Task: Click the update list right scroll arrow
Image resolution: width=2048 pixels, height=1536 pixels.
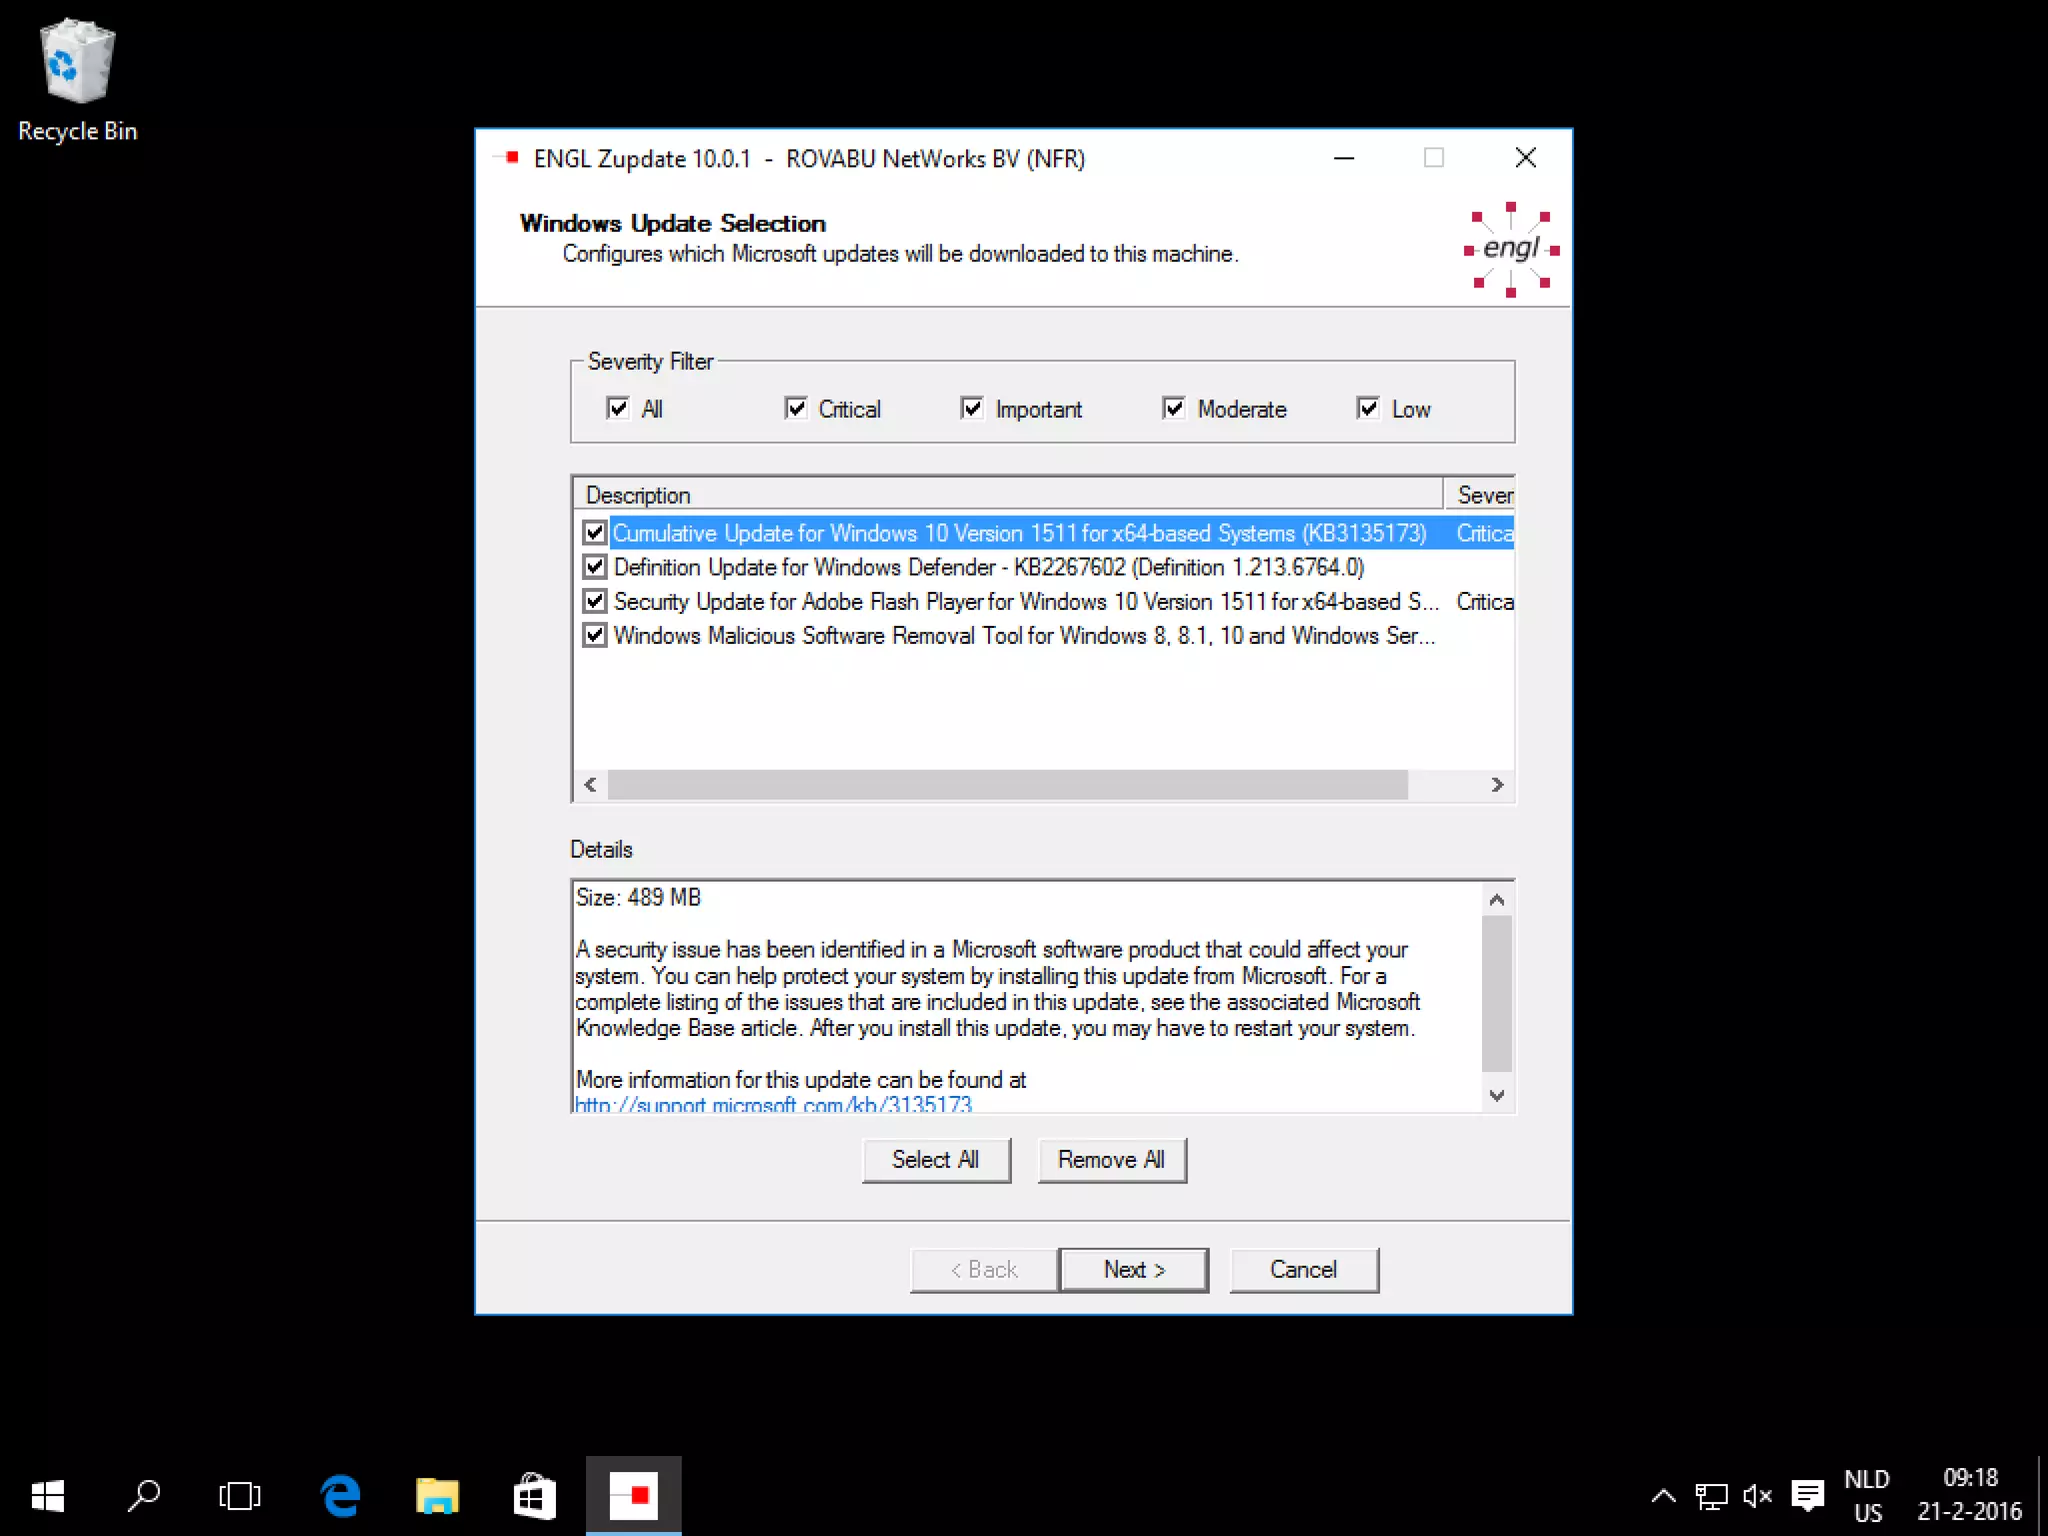Action: (1497, 785)
